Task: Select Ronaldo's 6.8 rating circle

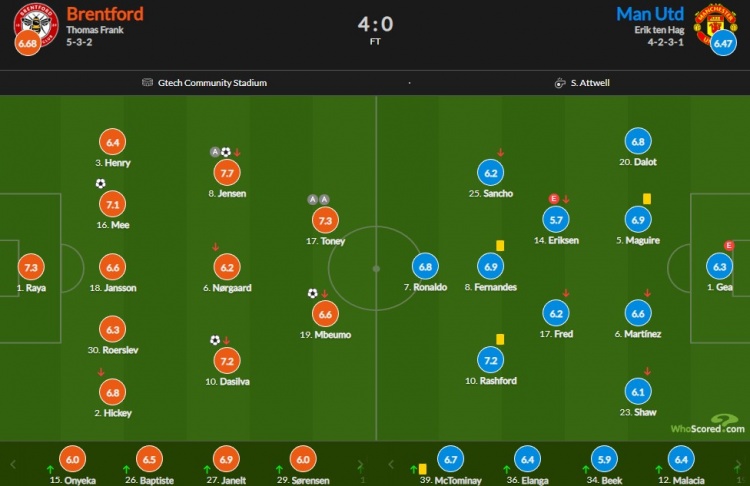Action: click(425, 266)
